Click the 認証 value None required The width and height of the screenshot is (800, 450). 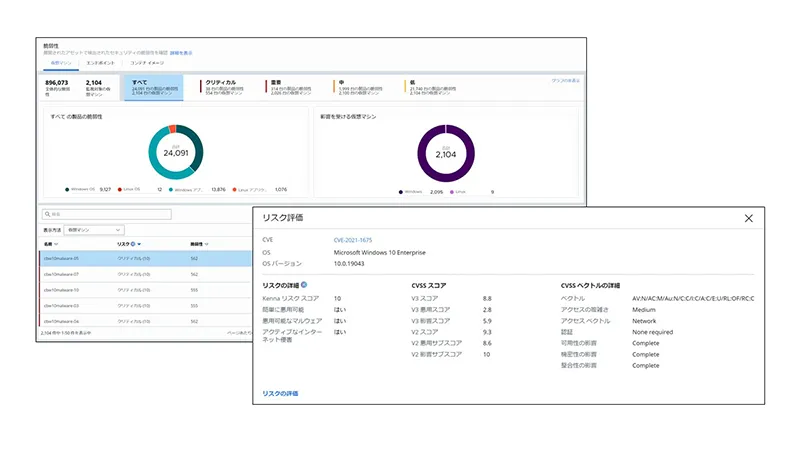point(653,332)
